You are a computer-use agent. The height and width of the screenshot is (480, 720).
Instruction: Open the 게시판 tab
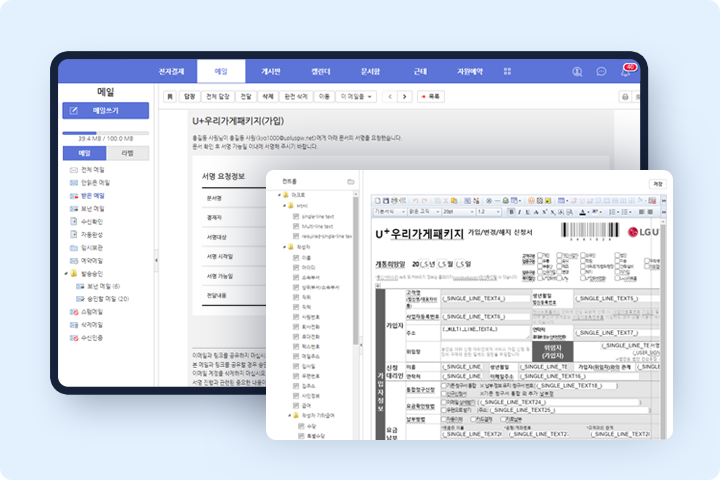click(271, 71)
